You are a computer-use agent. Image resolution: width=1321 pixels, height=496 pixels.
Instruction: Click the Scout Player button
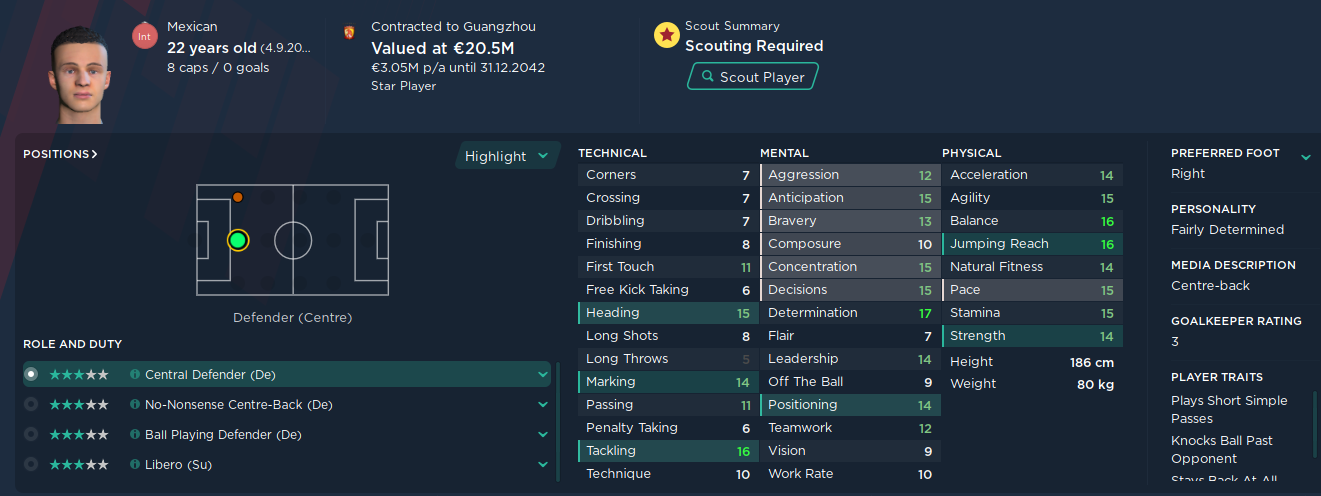(752, 77)
